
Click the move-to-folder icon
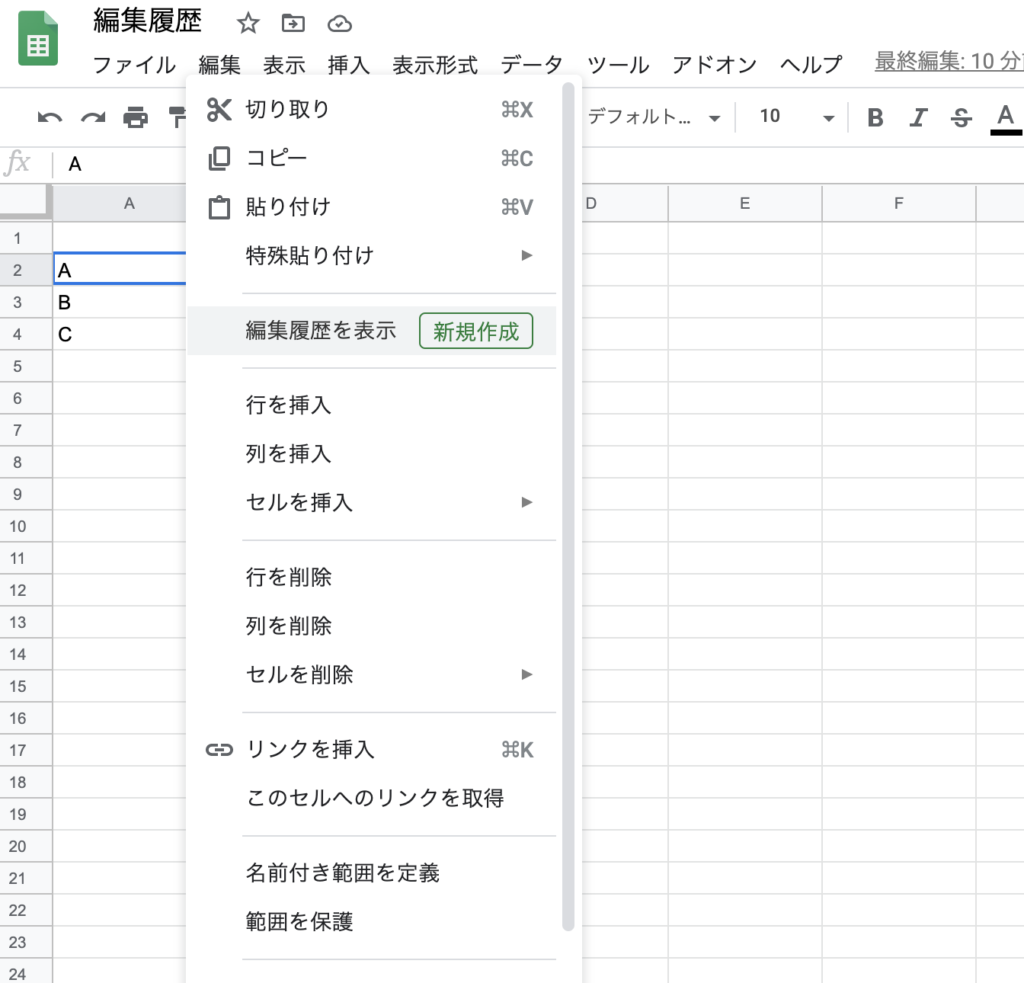pos(293,24)
